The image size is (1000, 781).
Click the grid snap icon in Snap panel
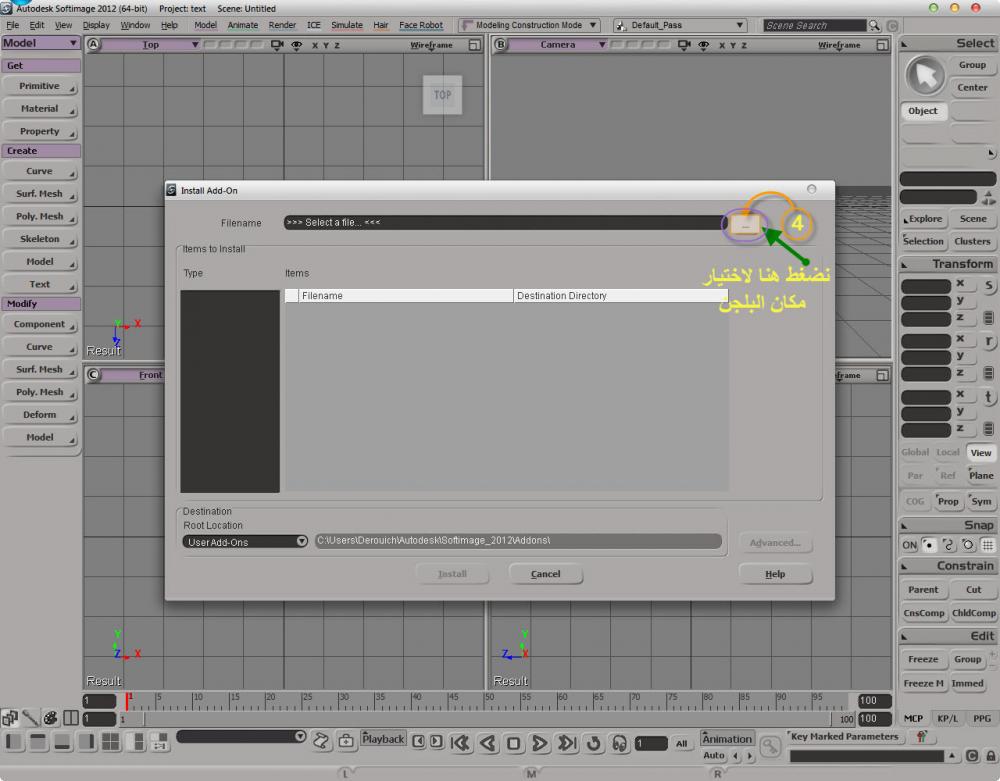(x=987, y=545)
